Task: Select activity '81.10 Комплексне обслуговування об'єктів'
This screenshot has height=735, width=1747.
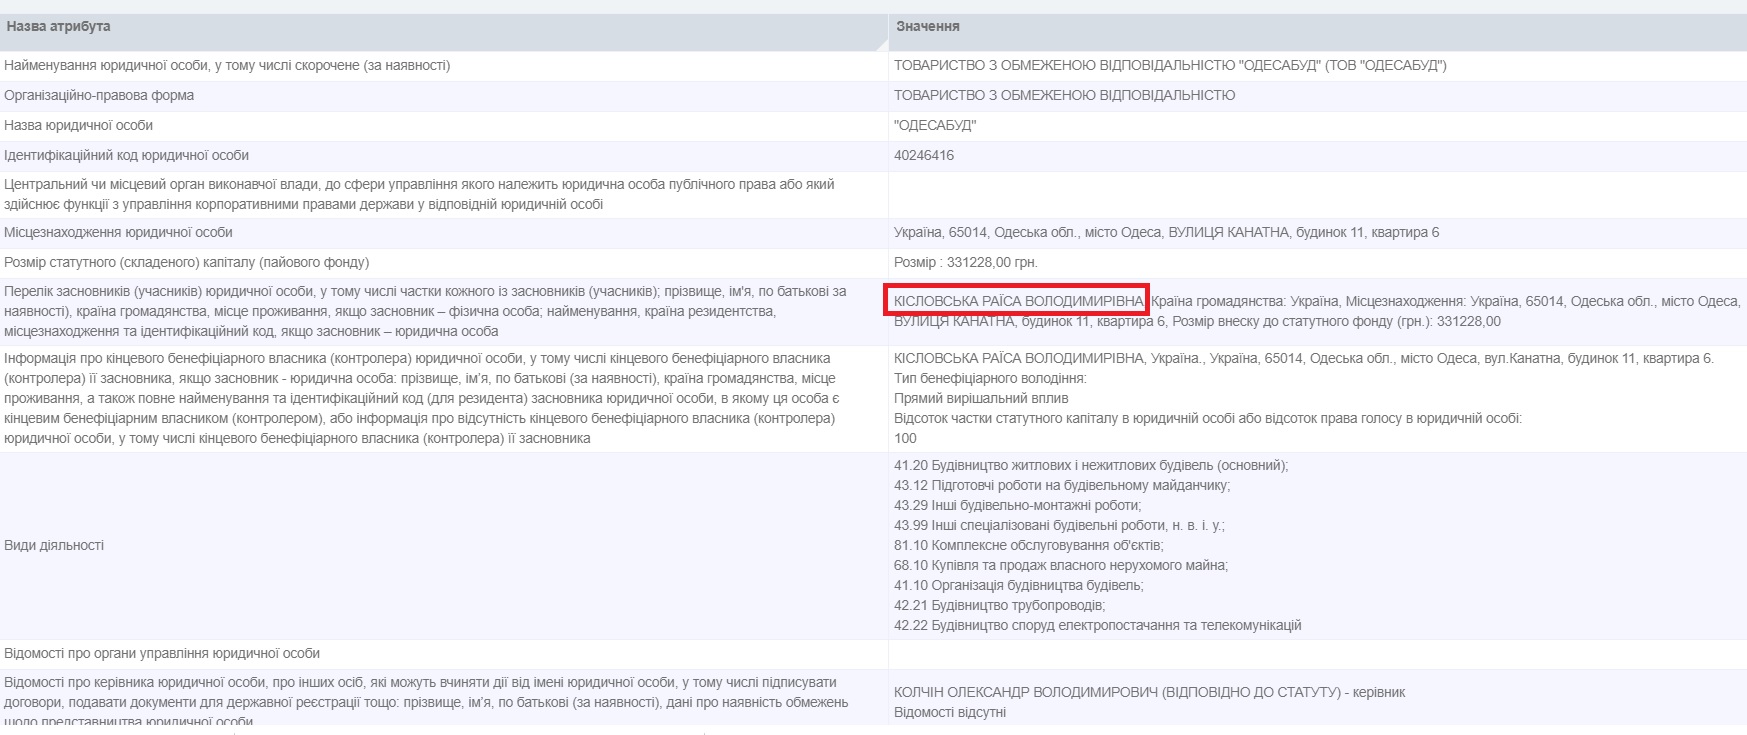Action: click(x=1029, y=546)
